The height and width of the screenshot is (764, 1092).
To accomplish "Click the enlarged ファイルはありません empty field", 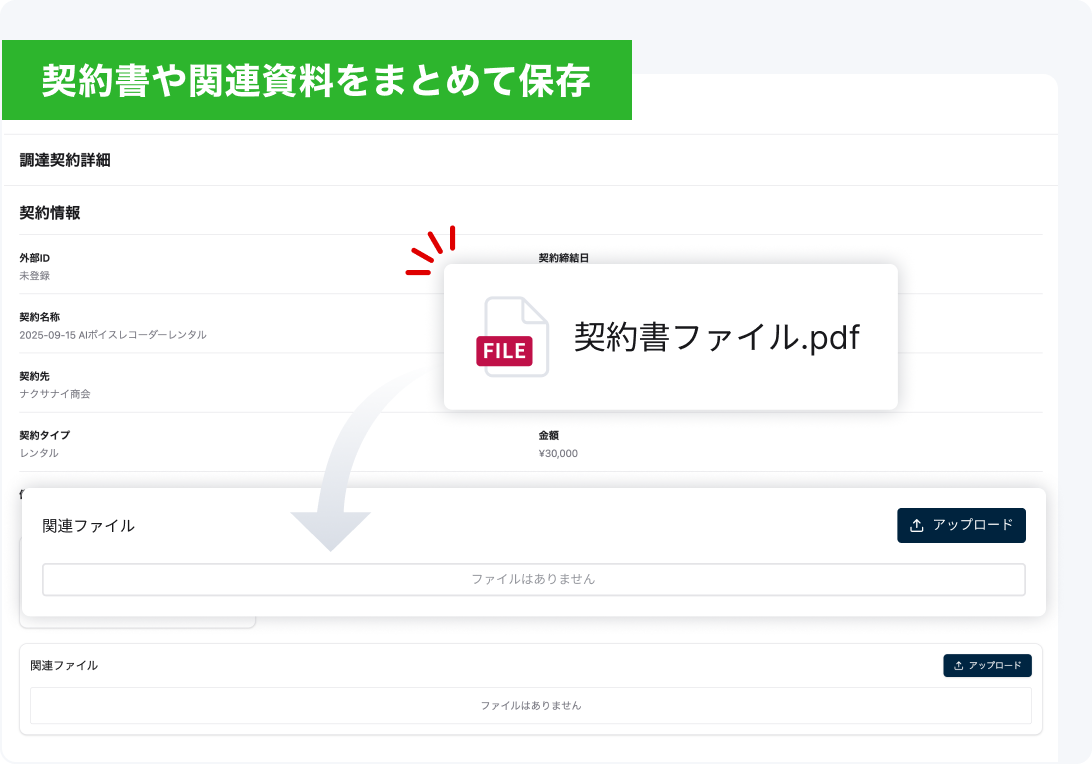I will [533, 579].
